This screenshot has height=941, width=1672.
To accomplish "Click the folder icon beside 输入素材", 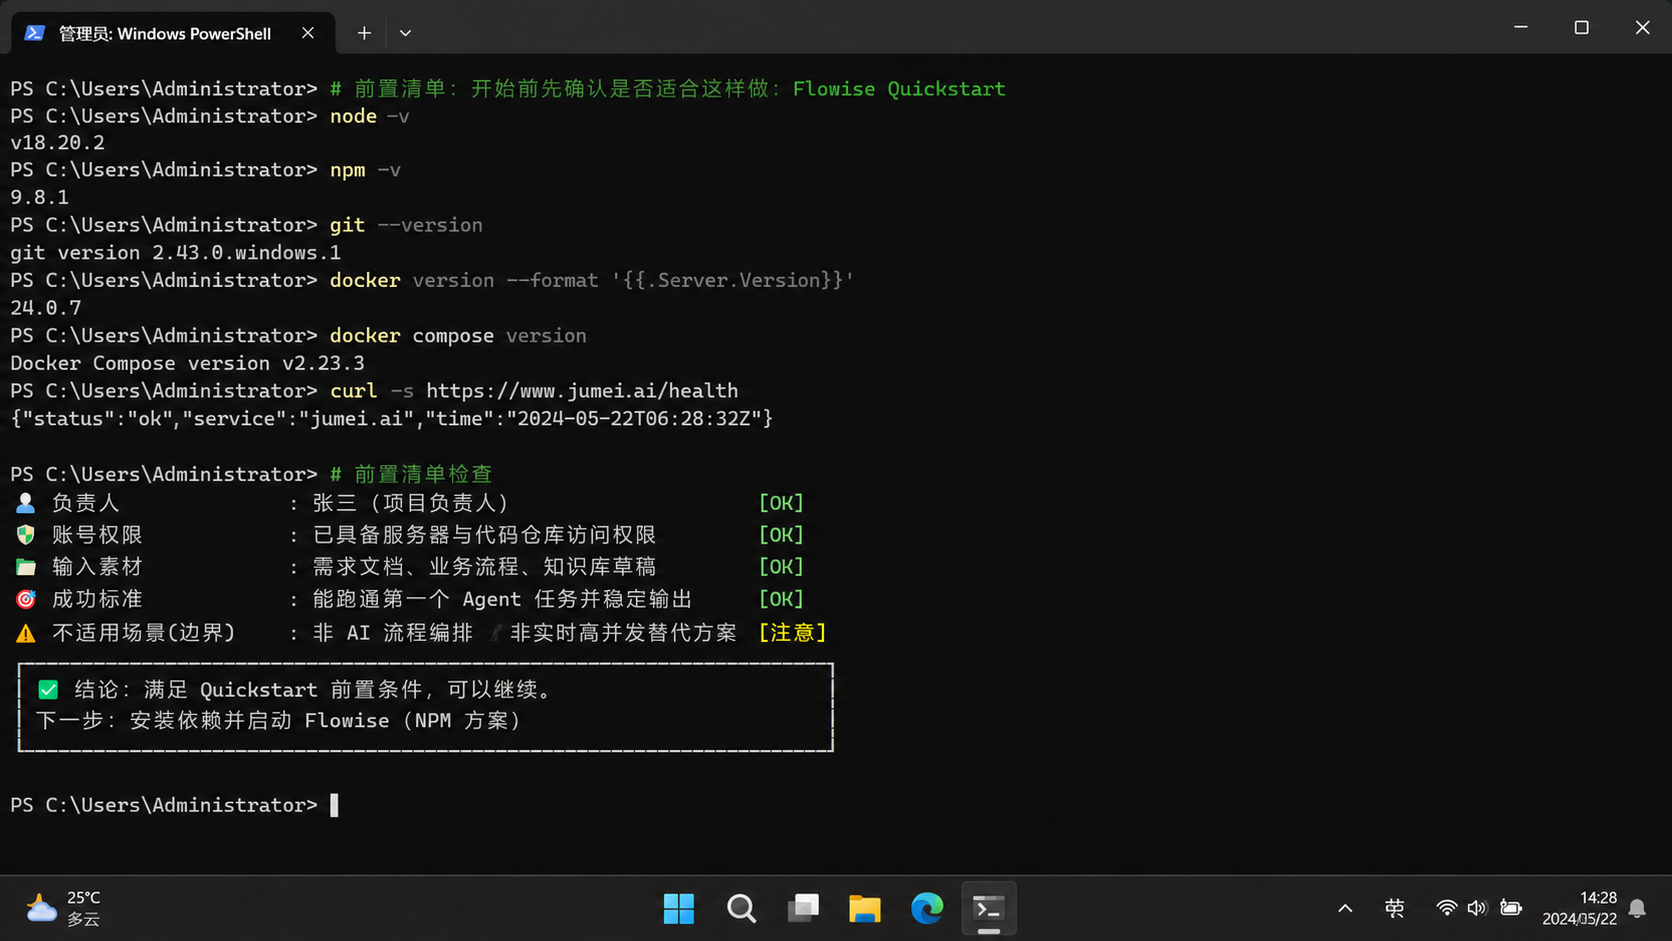I will [x=26, y=567].
